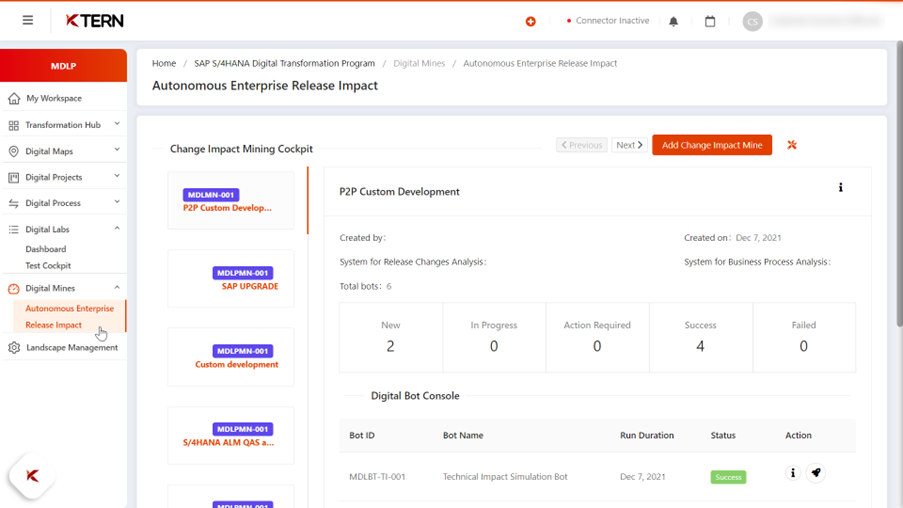The height and width of the screenshot is (508, 903).
Task: Open SAP S/4HANA Digital Transformation Program breadcrumb
Action: pos(284,63)
